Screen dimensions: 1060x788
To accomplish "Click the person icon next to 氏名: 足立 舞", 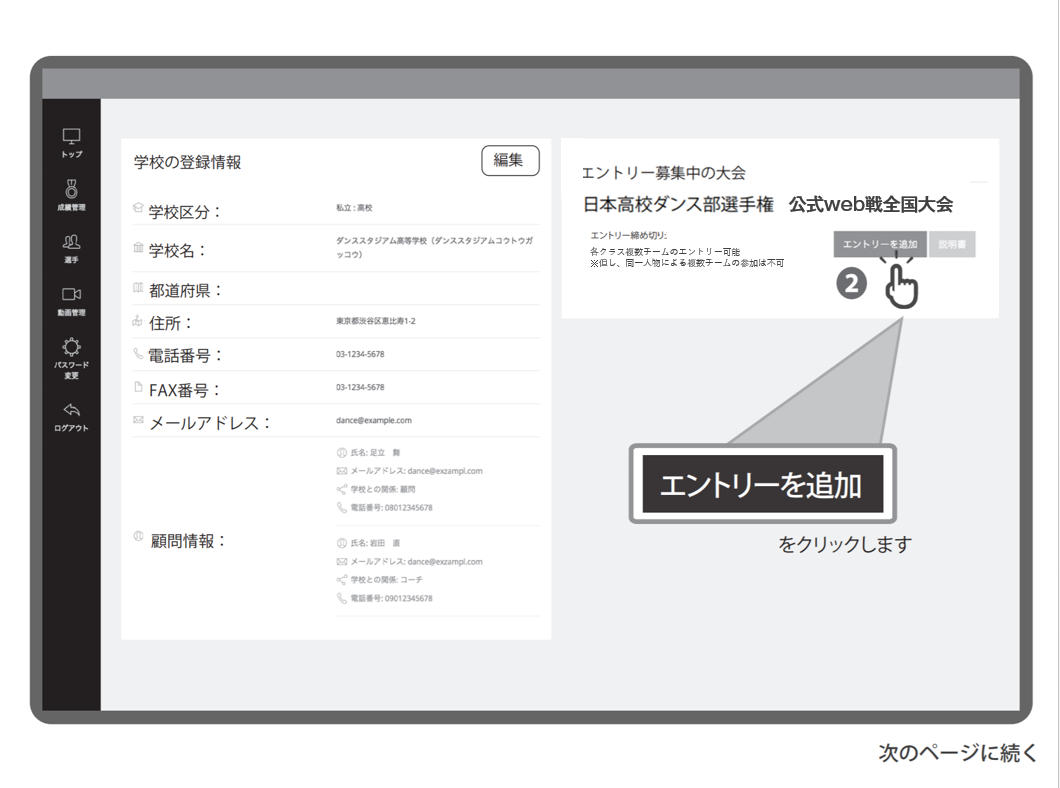I will (341, 453).
